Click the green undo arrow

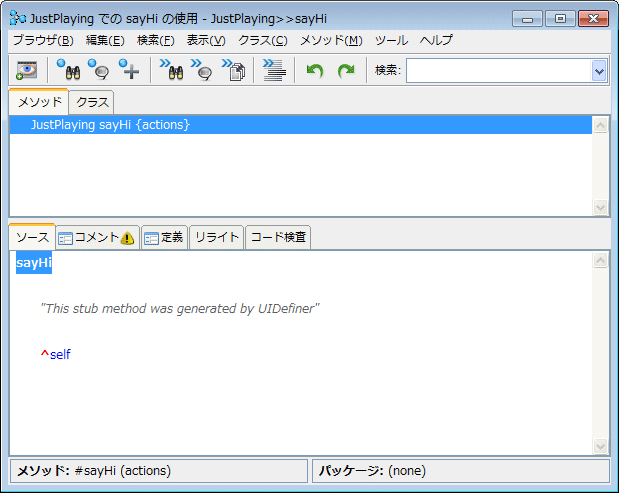(315, 71)
